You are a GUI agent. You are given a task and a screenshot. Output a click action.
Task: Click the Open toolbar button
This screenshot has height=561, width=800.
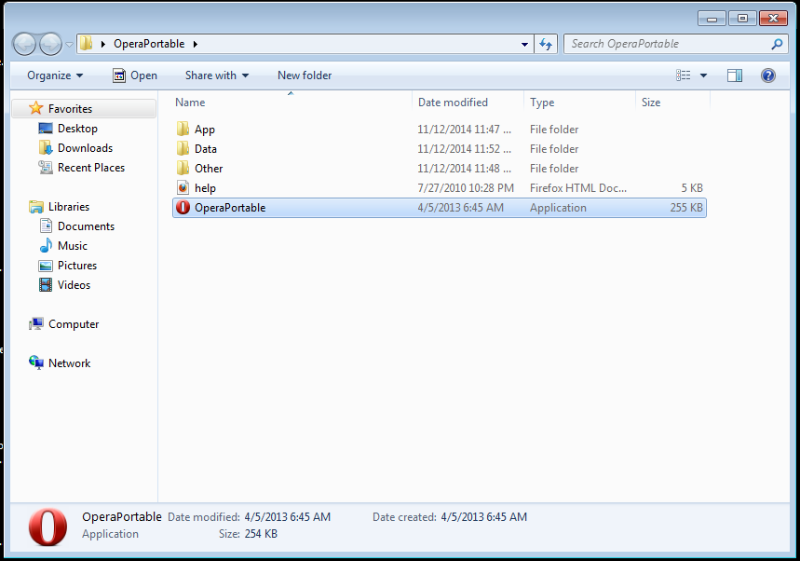tap(135, 75)
